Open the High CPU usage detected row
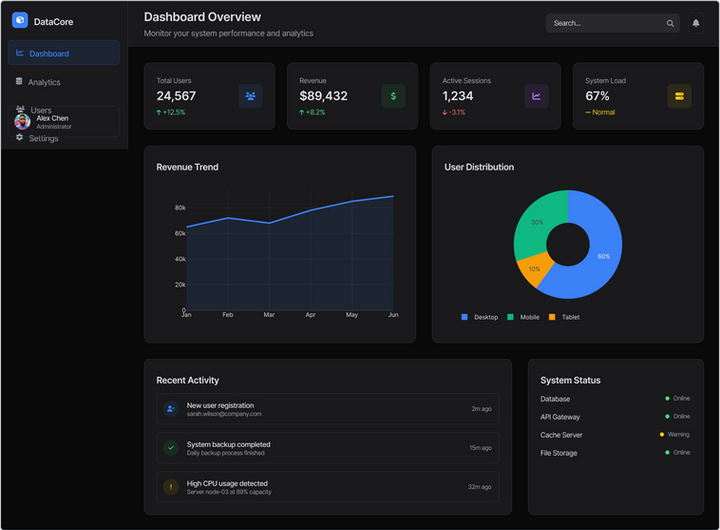Viewport: 720px width, 530px height. 328,487
